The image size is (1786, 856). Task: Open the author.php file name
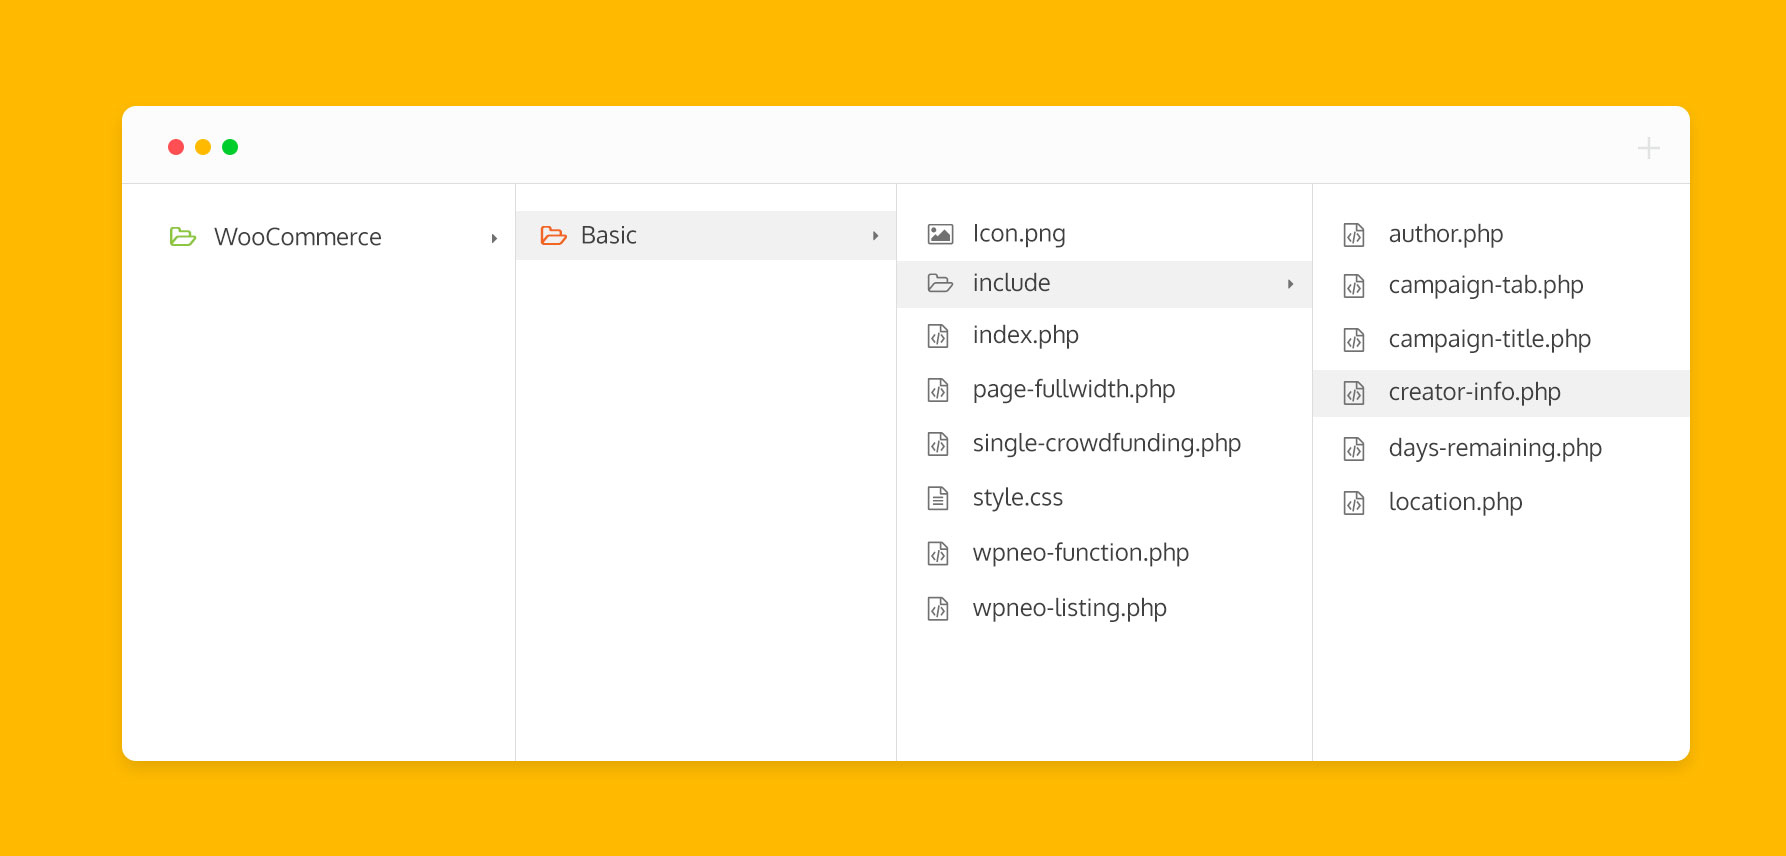pos(1446,235)
